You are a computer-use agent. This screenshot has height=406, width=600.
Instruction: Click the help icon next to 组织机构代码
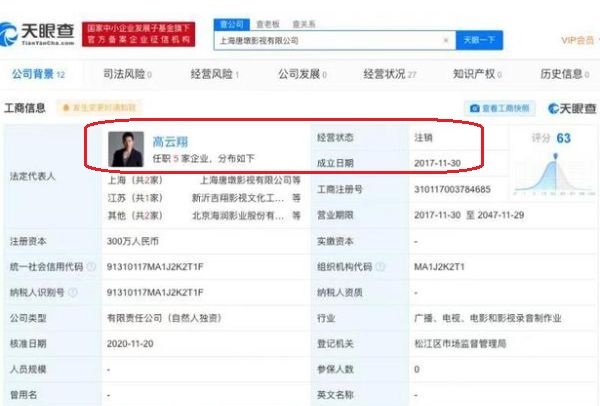(x=380, y=267)
